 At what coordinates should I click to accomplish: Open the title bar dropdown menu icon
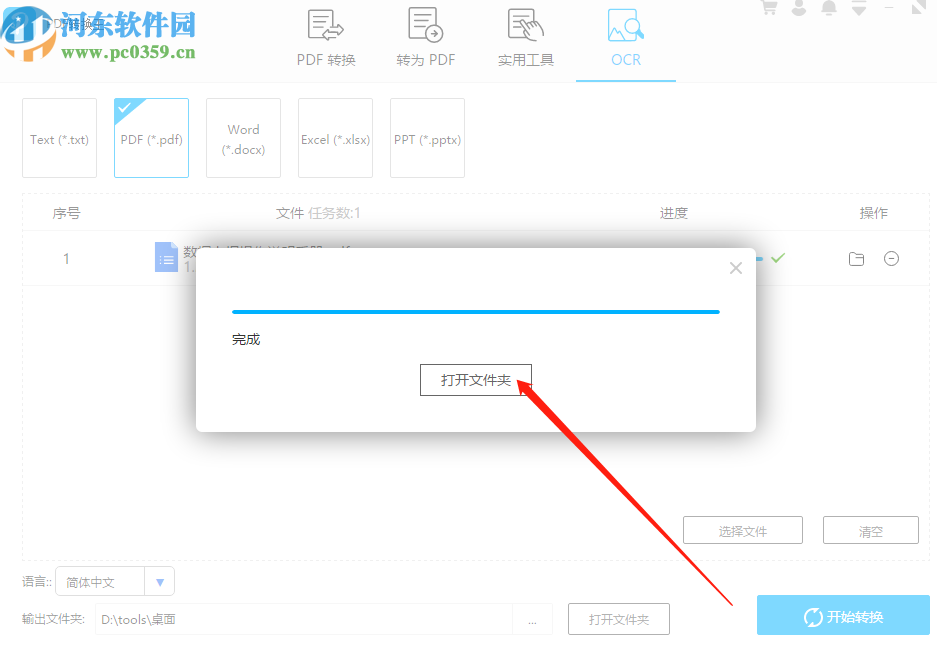(x=859, y=8)
